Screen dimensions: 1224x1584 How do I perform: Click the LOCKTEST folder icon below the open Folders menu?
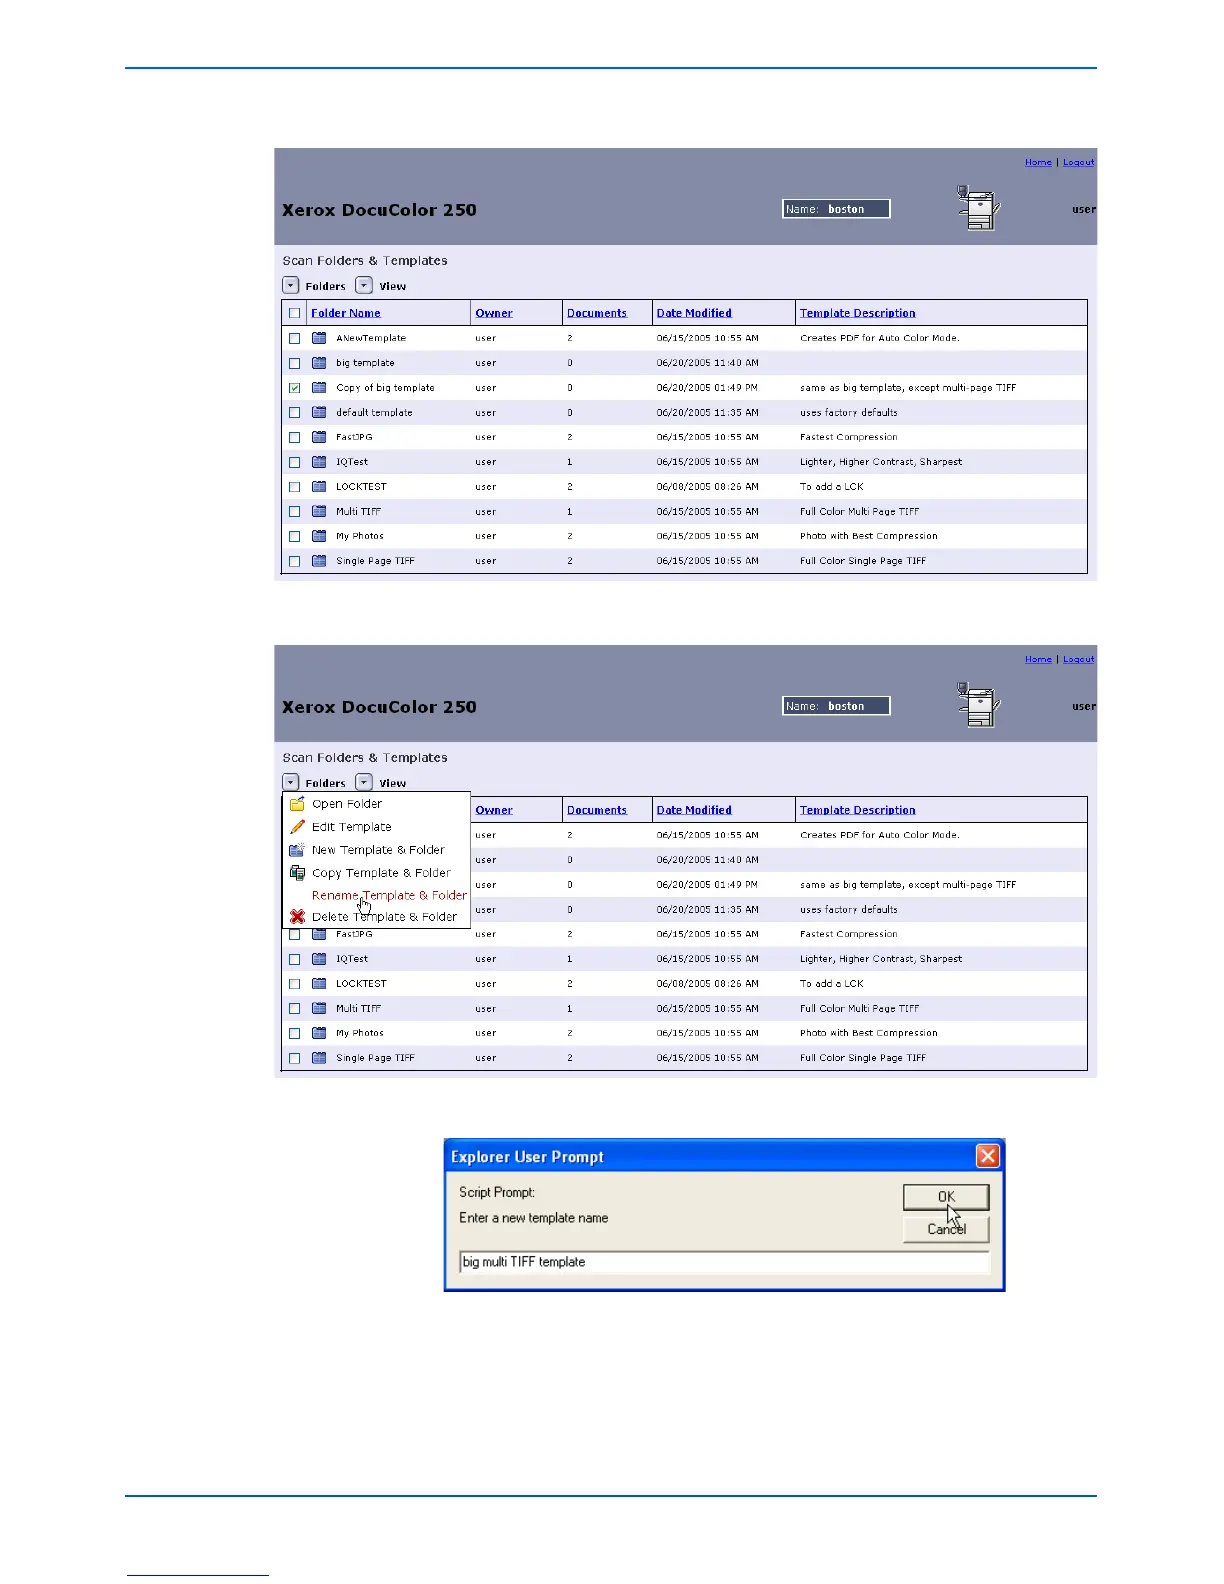coord(319,983)
